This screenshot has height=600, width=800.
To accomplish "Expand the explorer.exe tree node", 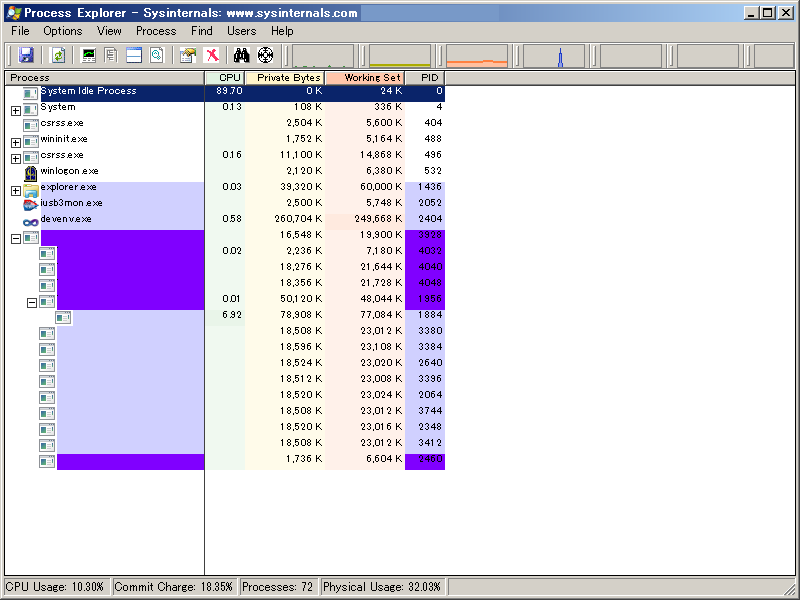I will (16, 191).
